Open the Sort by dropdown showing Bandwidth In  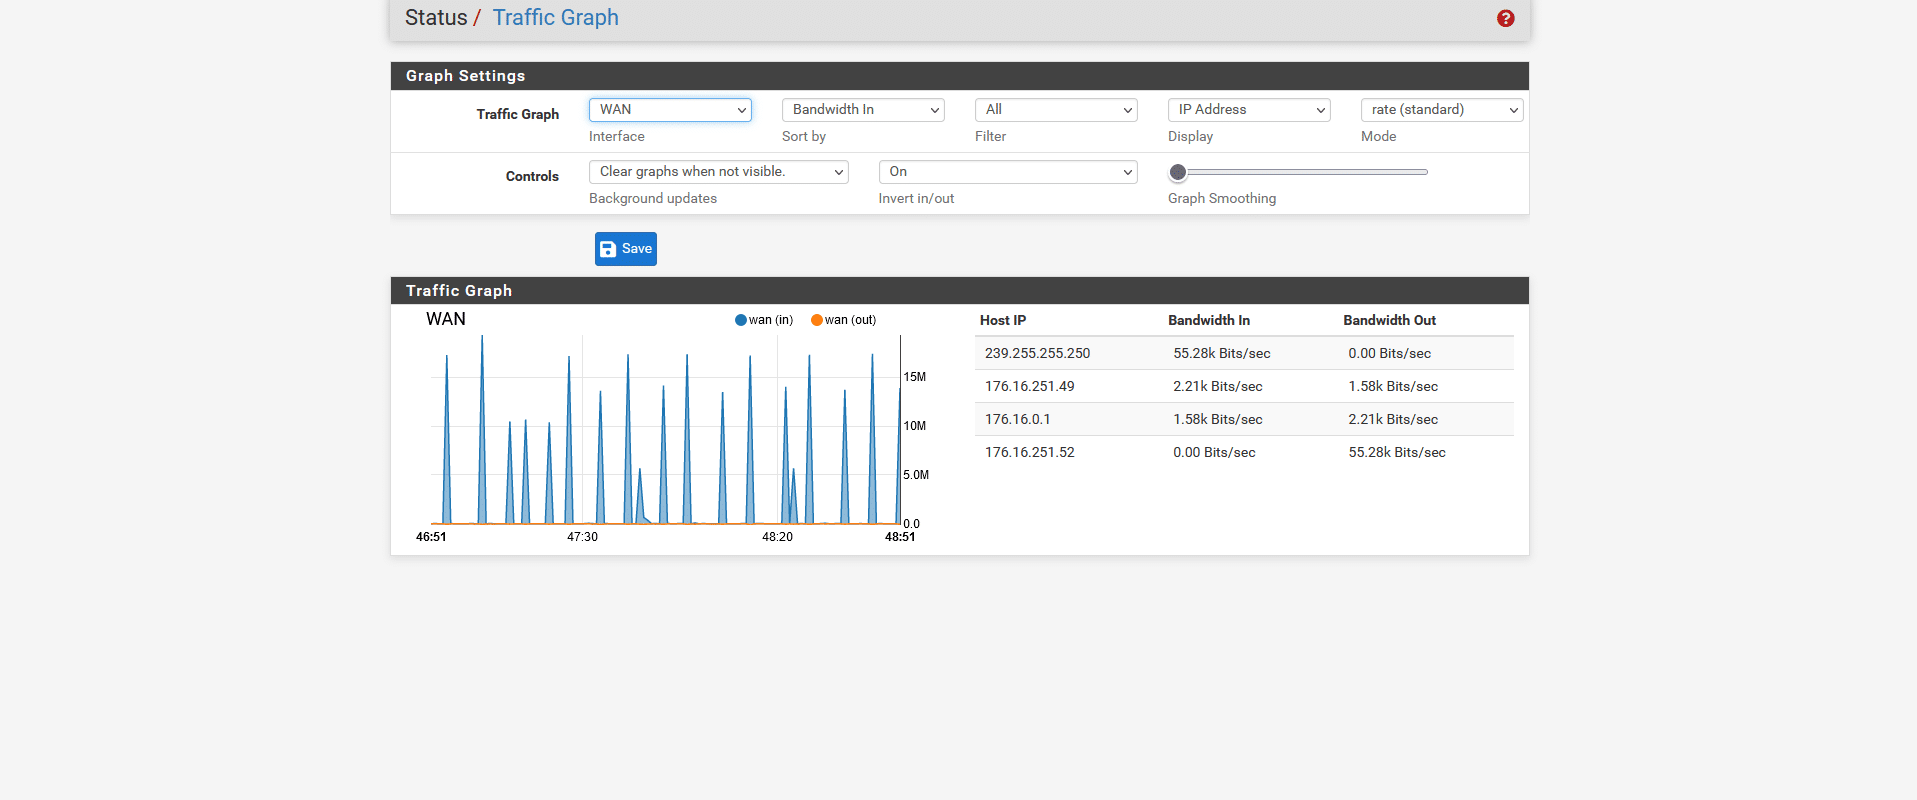point(863,110)
